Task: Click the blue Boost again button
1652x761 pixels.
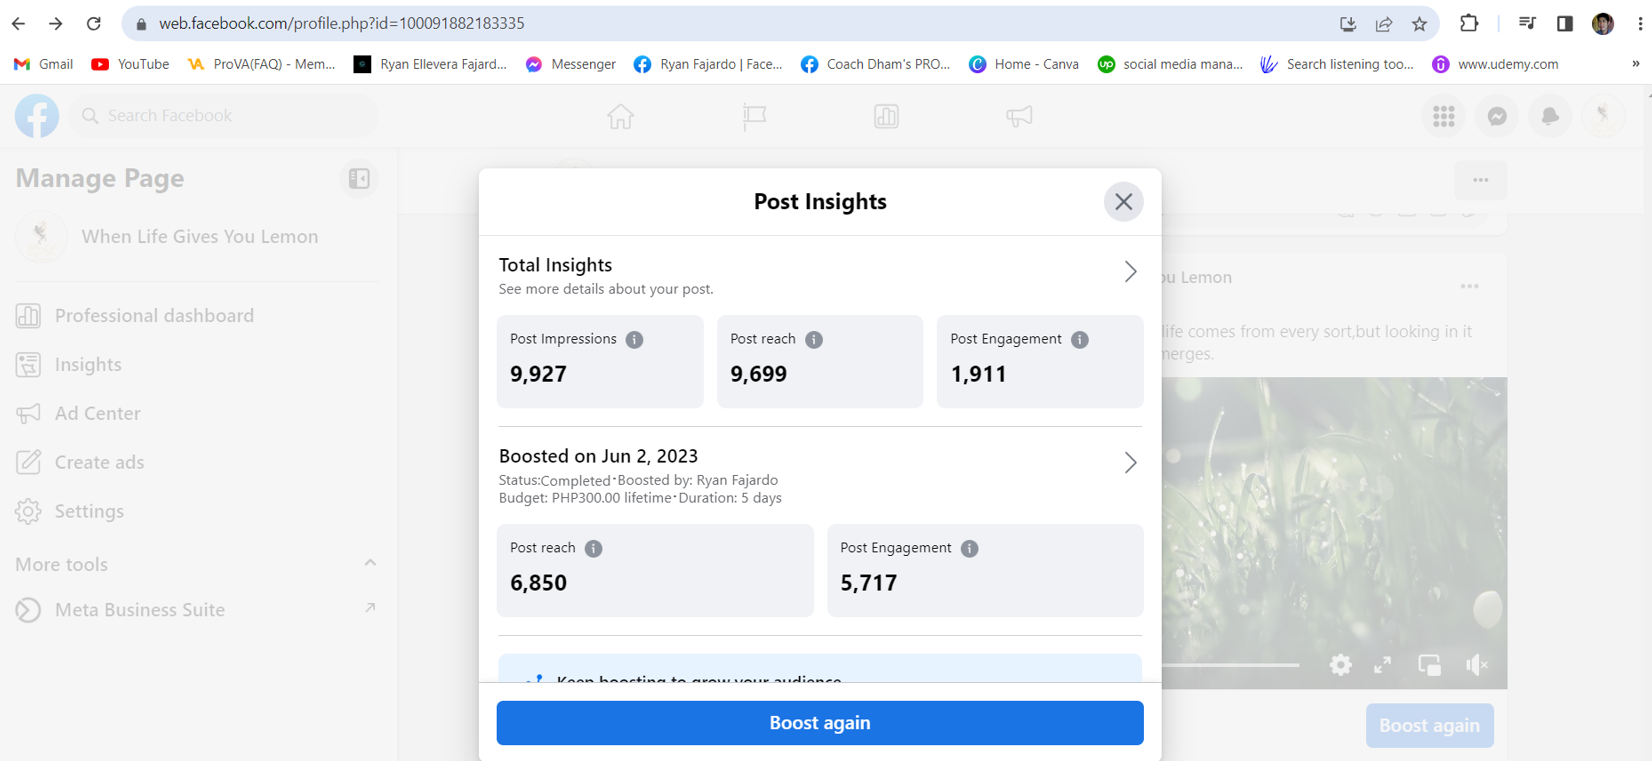Action: (819, 723)
